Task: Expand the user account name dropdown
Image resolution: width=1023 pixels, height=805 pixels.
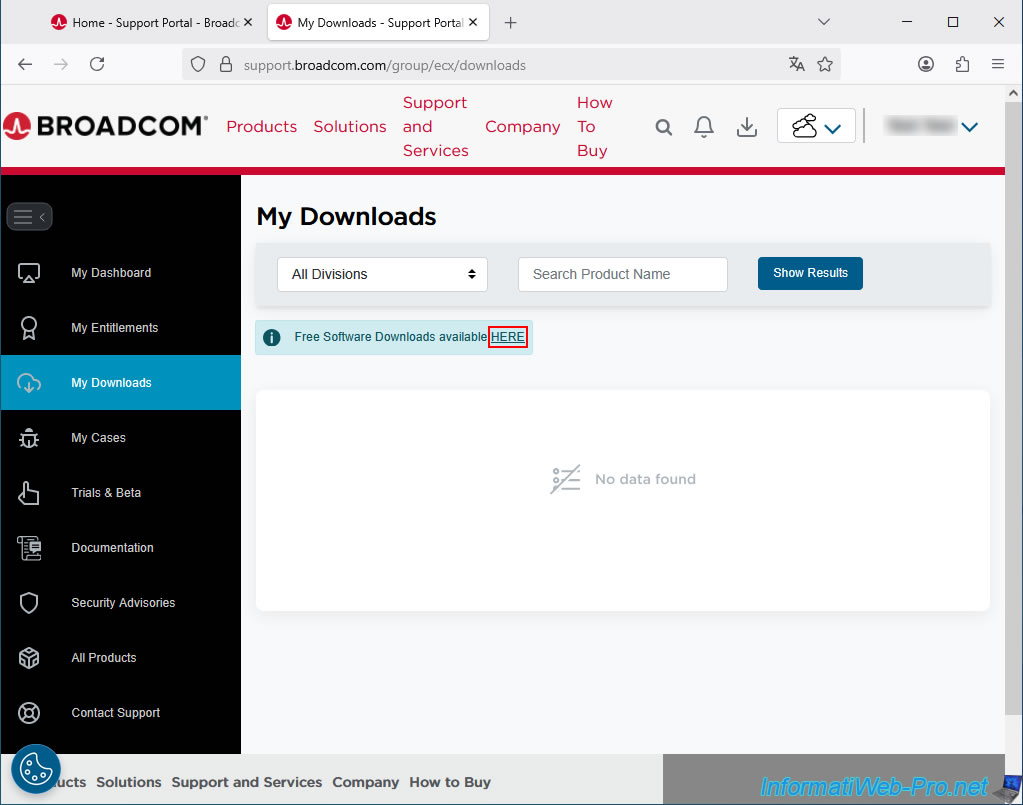Action: point(930,126)
